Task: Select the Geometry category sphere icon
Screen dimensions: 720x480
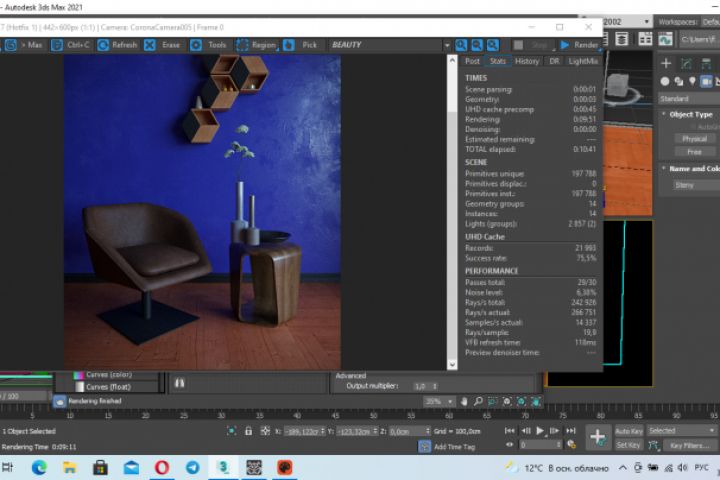Action: [664, 82]
